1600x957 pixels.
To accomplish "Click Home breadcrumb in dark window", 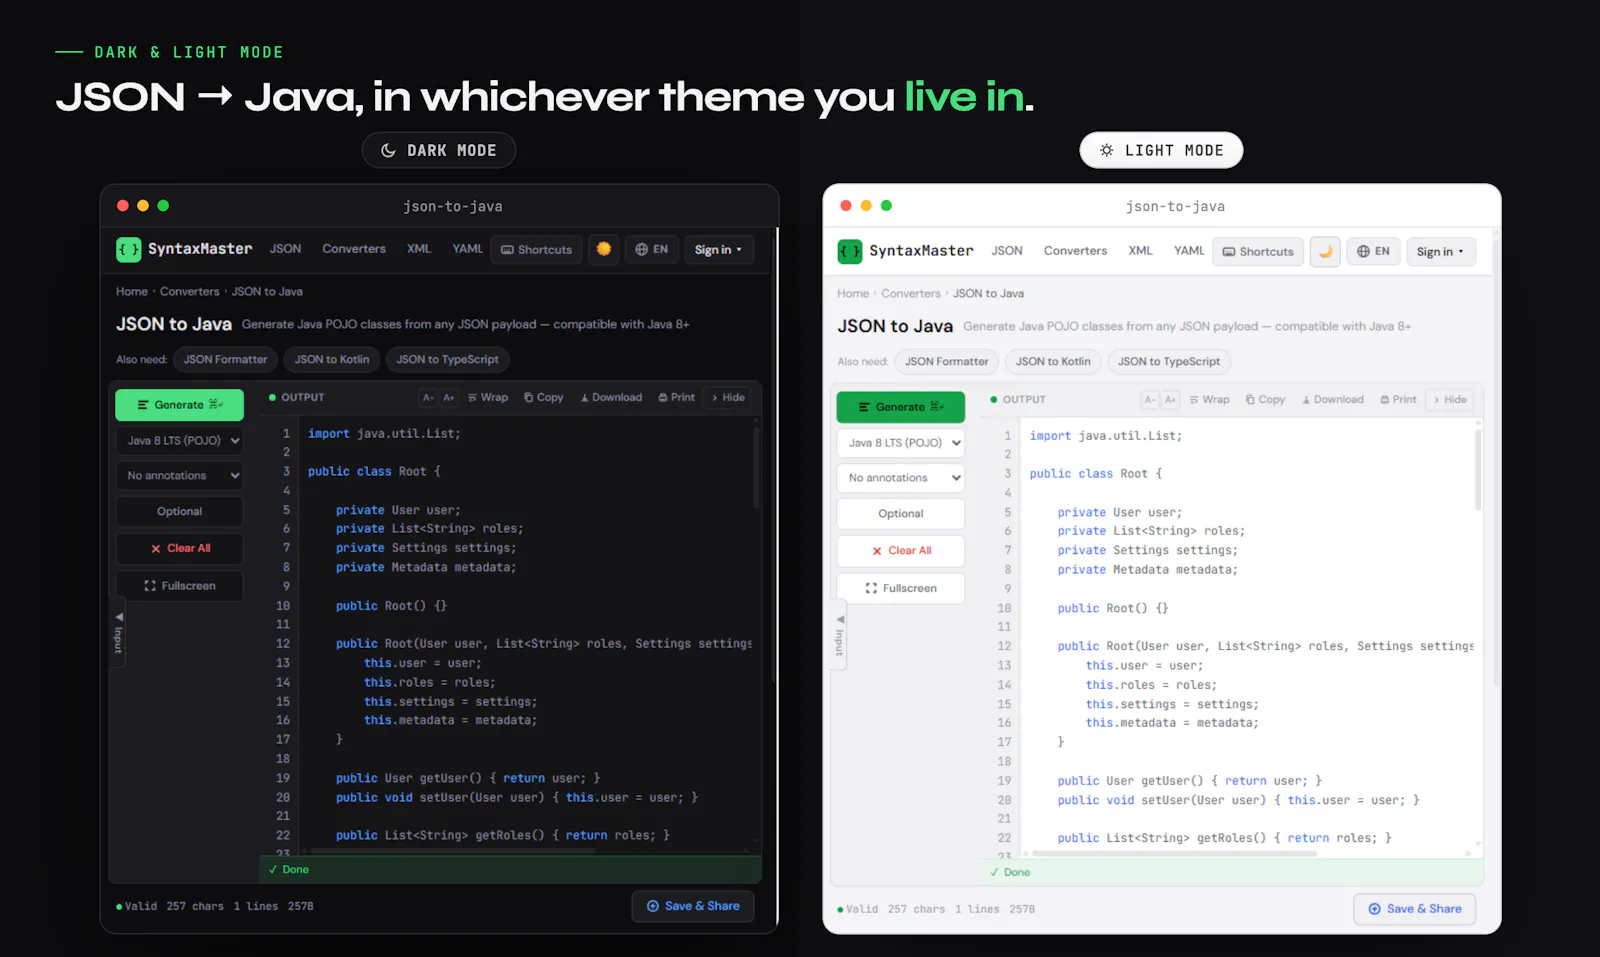I will [132, 291].
